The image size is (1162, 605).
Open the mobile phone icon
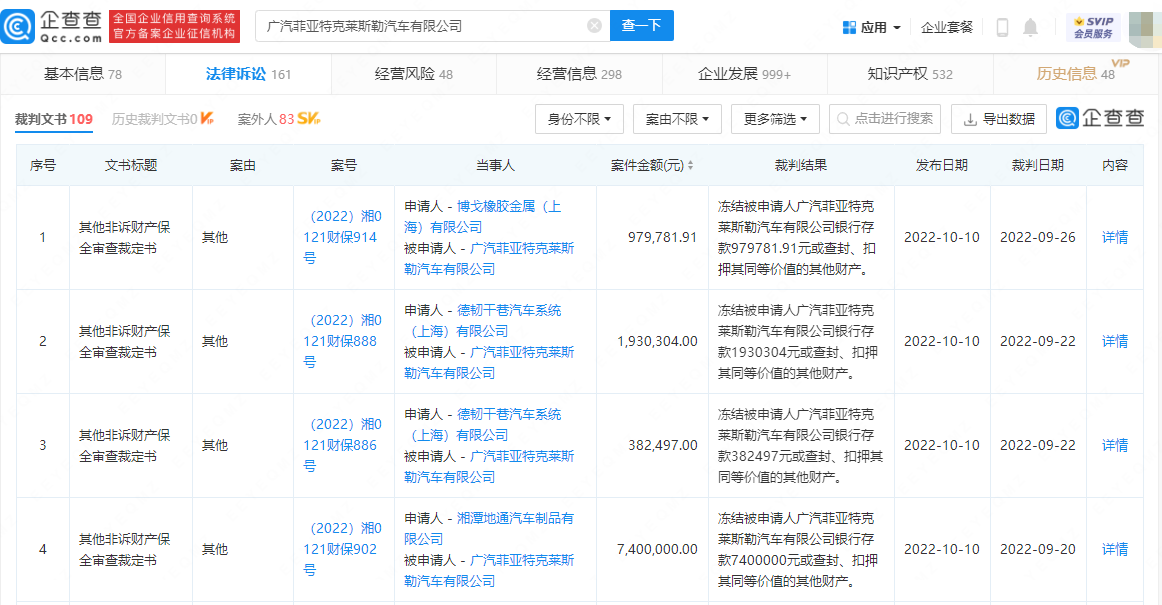tap(1002, 27)
